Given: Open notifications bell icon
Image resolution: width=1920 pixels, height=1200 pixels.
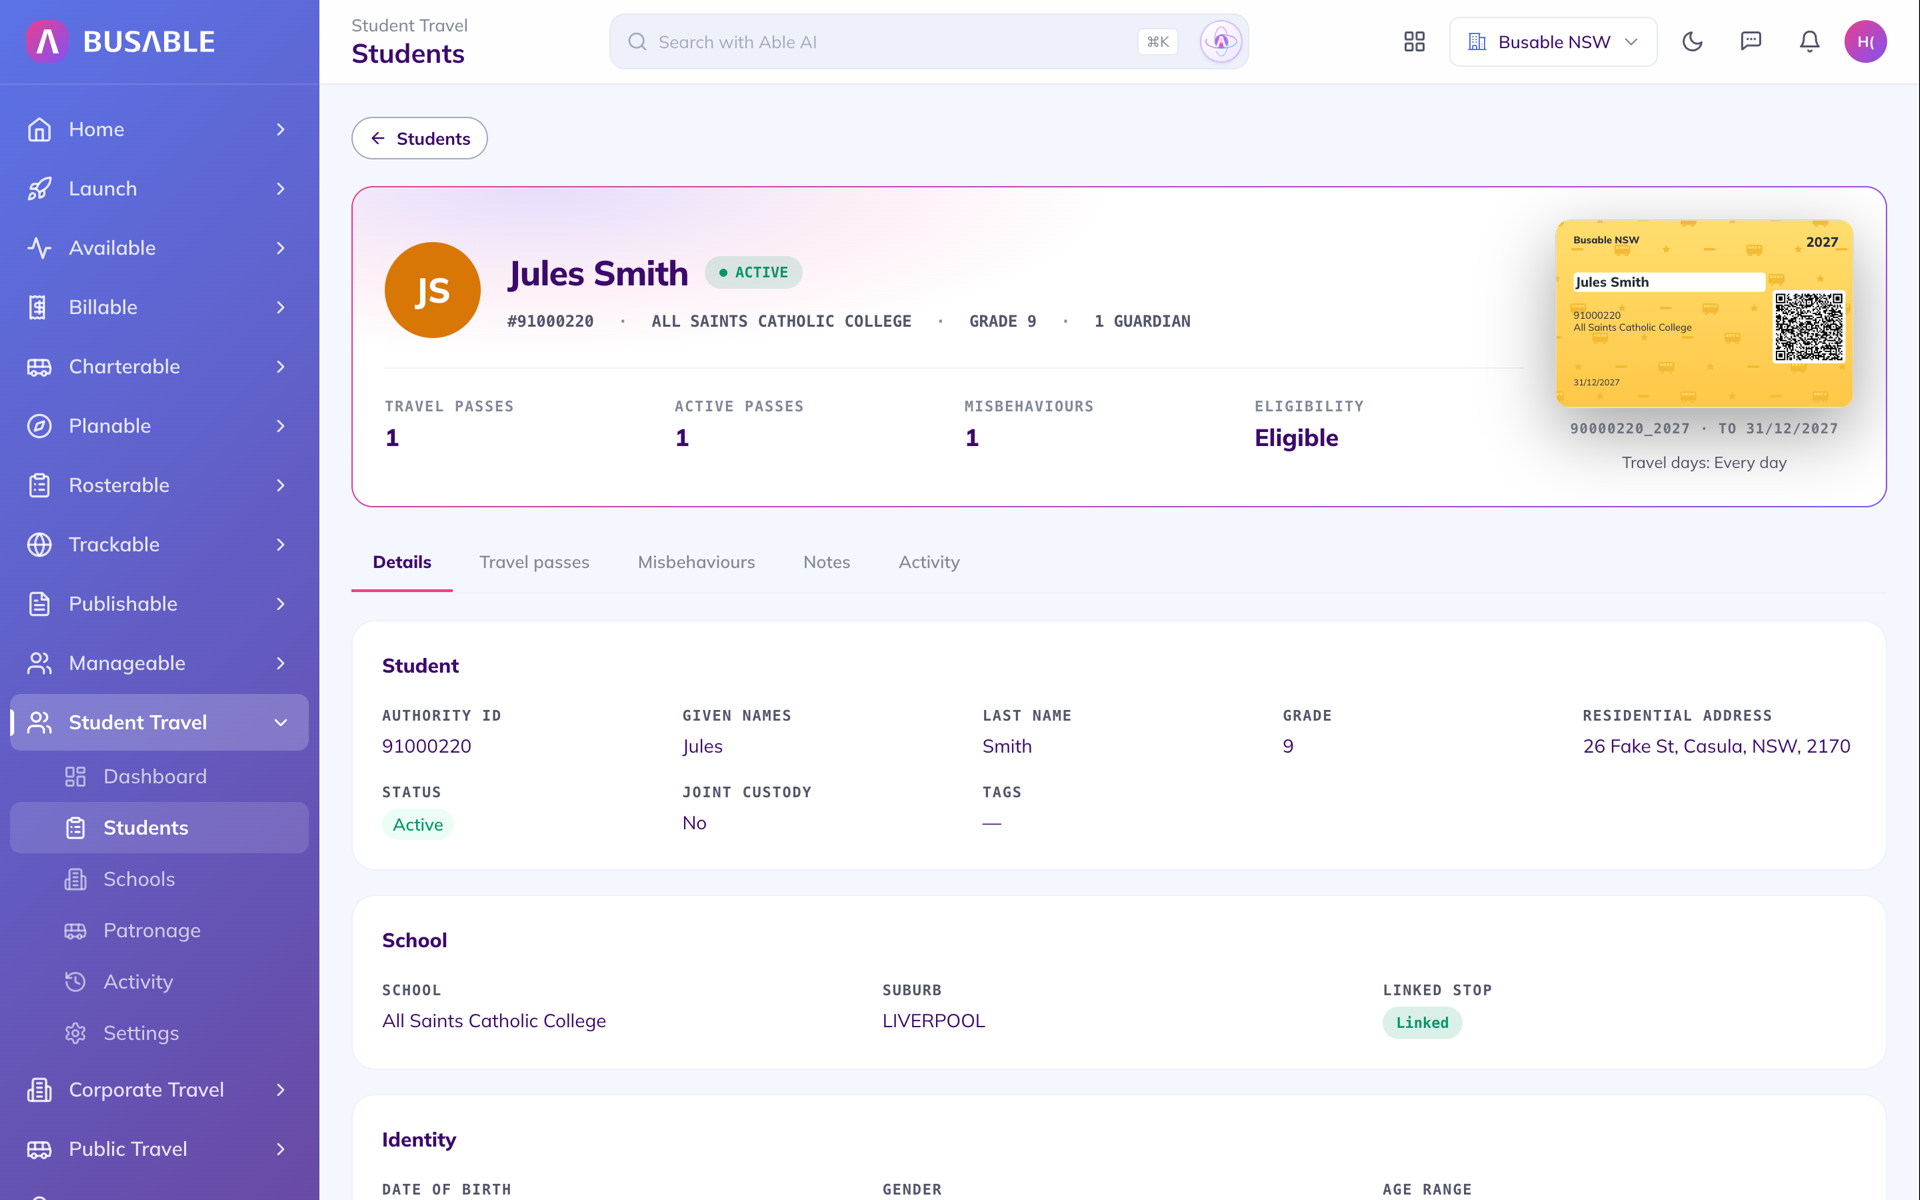Looking at the screenshot, I should tap(1810, 42).
